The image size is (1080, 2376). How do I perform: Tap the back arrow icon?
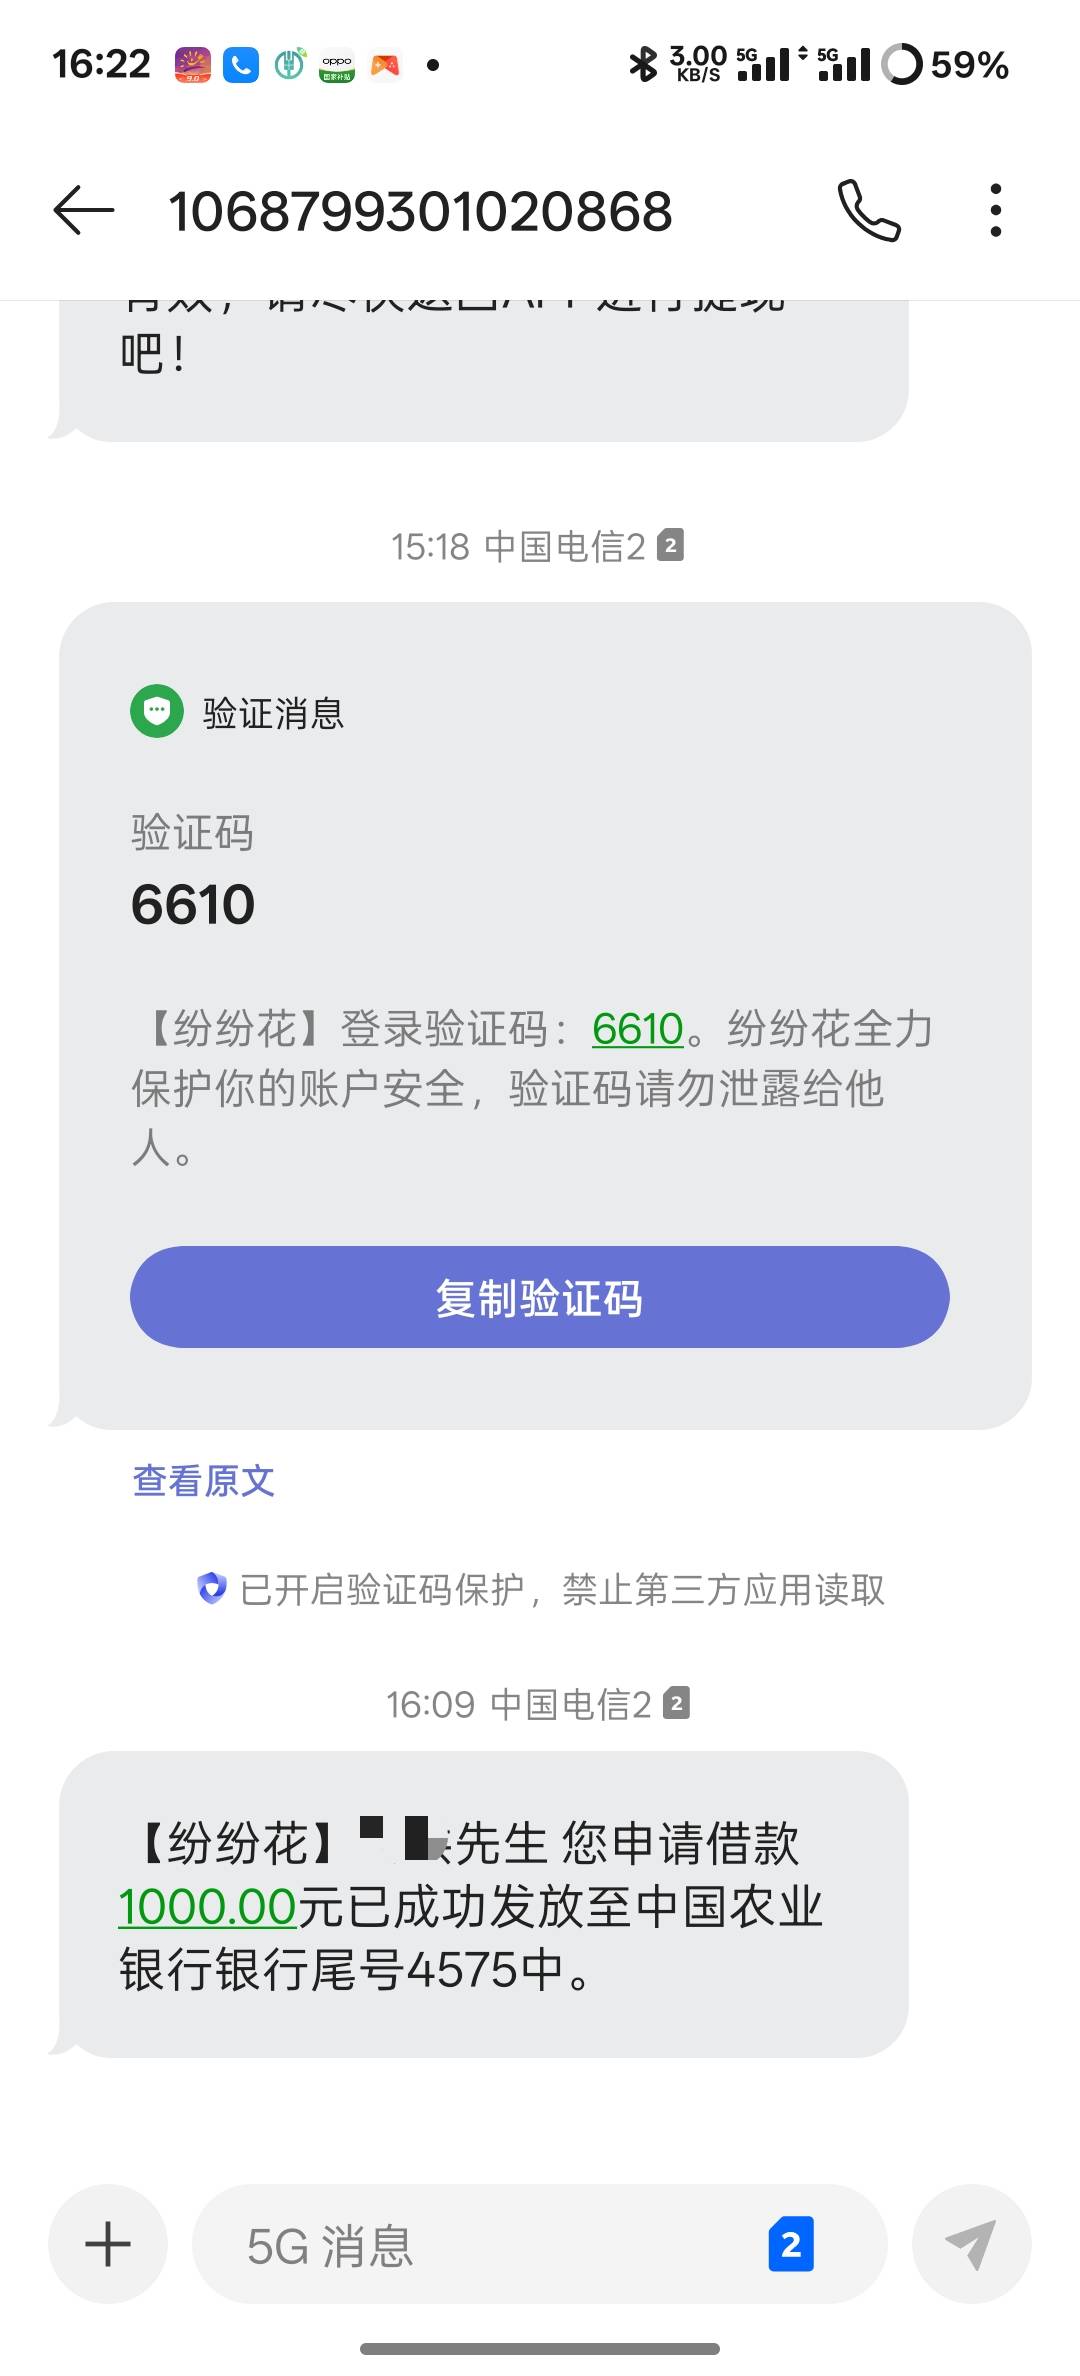tap(84, 210)
